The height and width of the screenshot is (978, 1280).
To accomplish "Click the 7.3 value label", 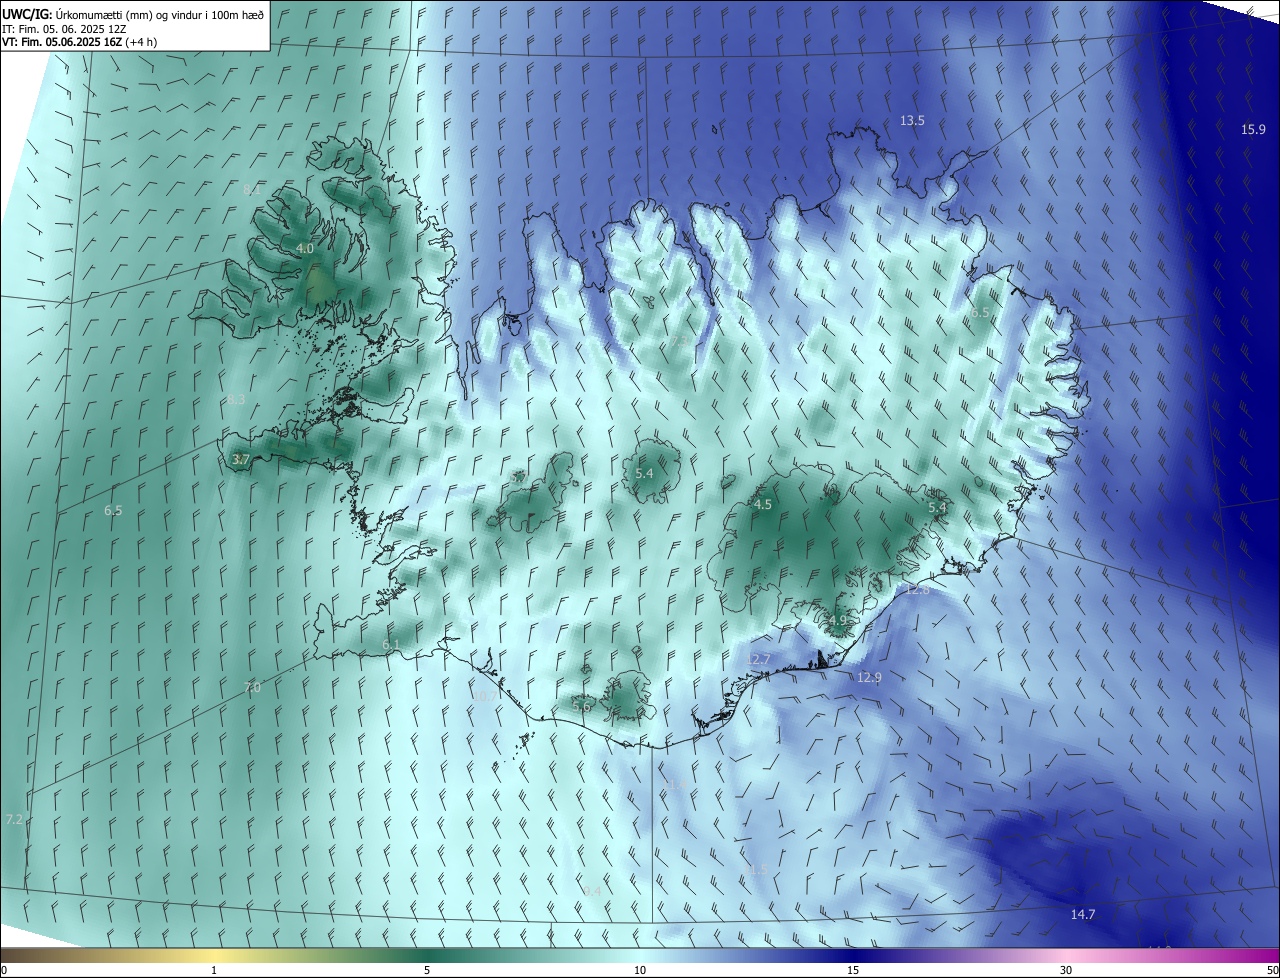I will pos(679,341).
